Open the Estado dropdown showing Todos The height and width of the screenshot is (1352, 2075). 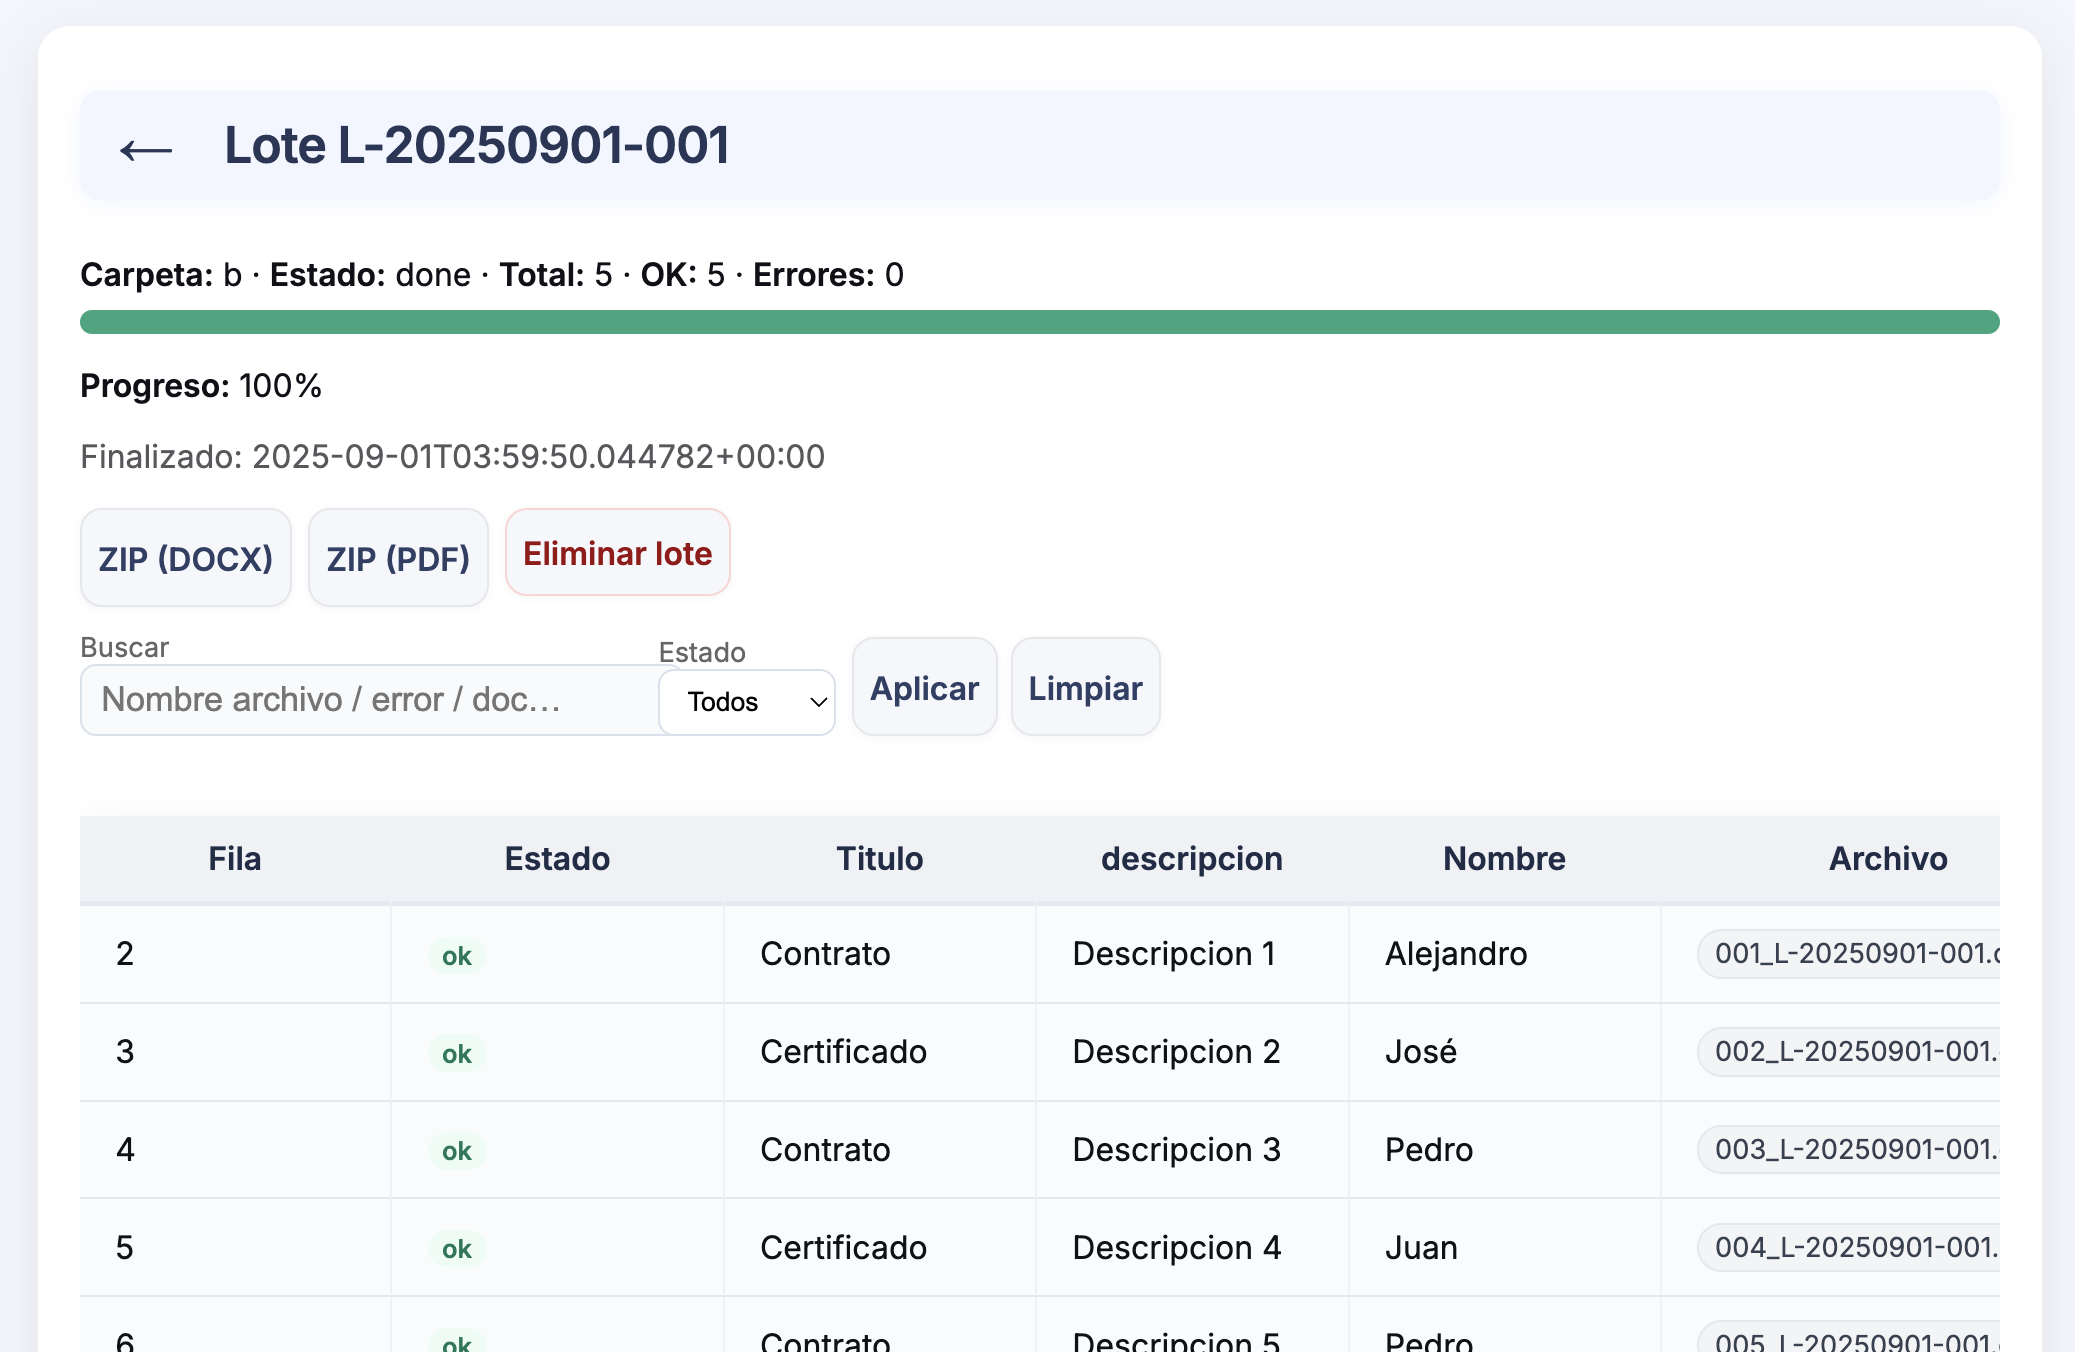747,702
